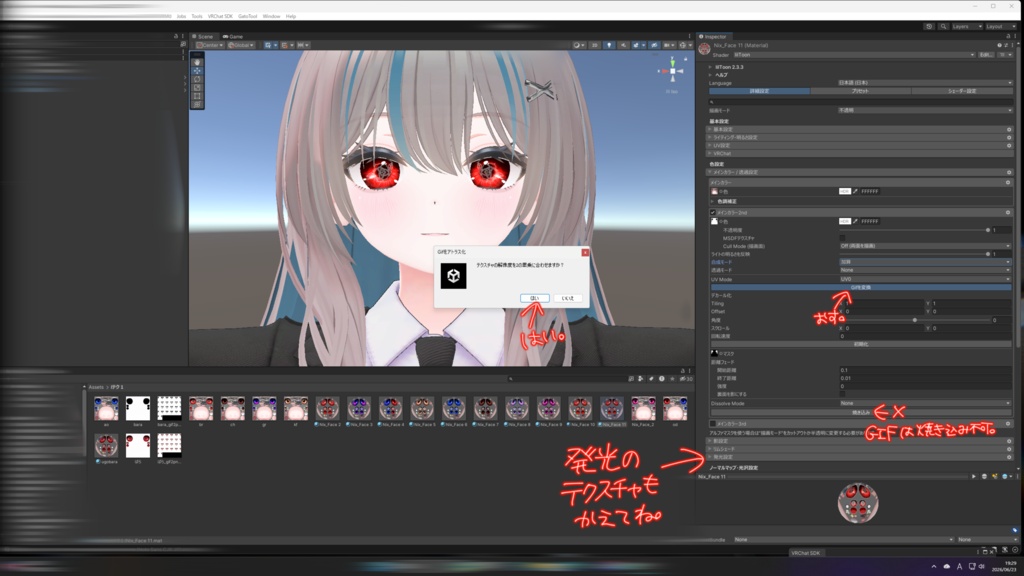1024x576 pixels.
Task: Toggle 2D mode in Scene view
Action: 594,45
